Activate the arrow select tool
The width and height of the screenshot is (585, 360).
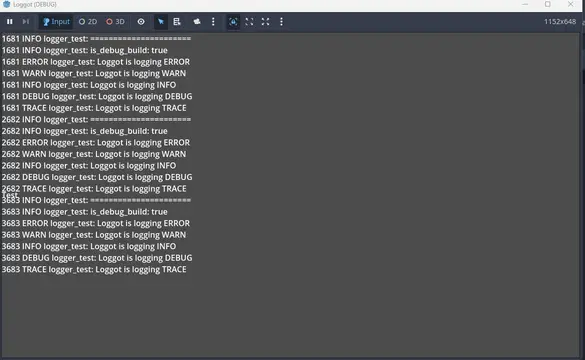[x=161, y=22]
